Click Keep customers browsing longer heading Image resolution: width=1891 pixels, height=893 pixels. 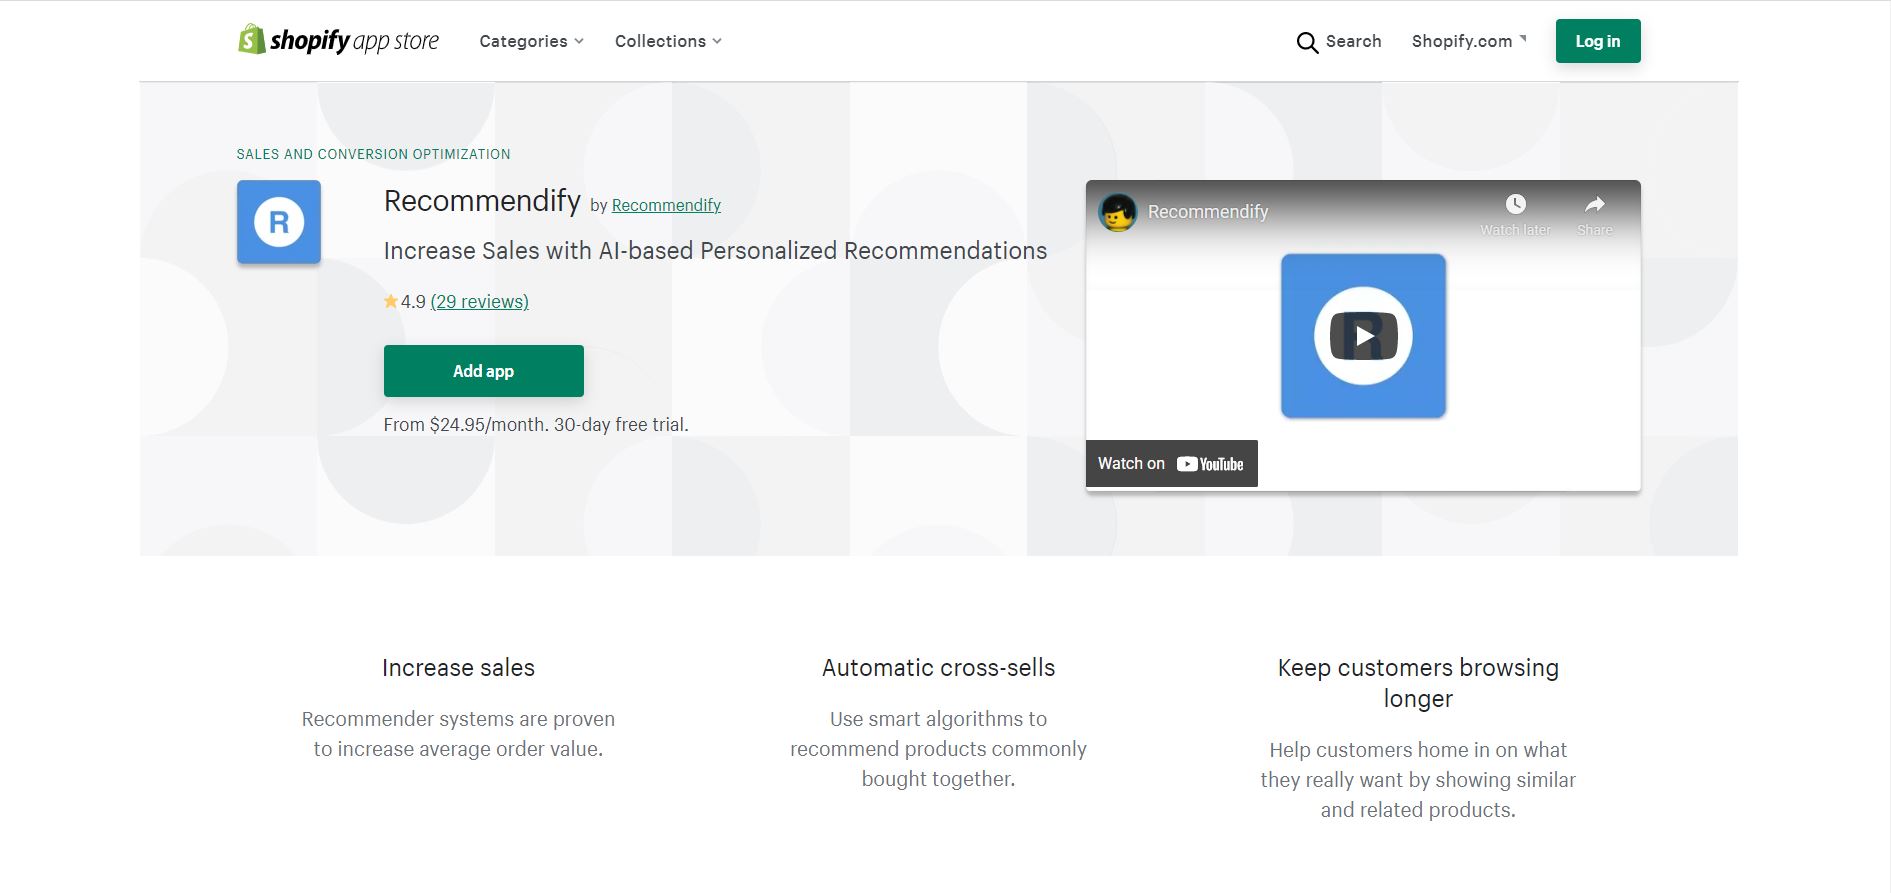click(1418, 683)
